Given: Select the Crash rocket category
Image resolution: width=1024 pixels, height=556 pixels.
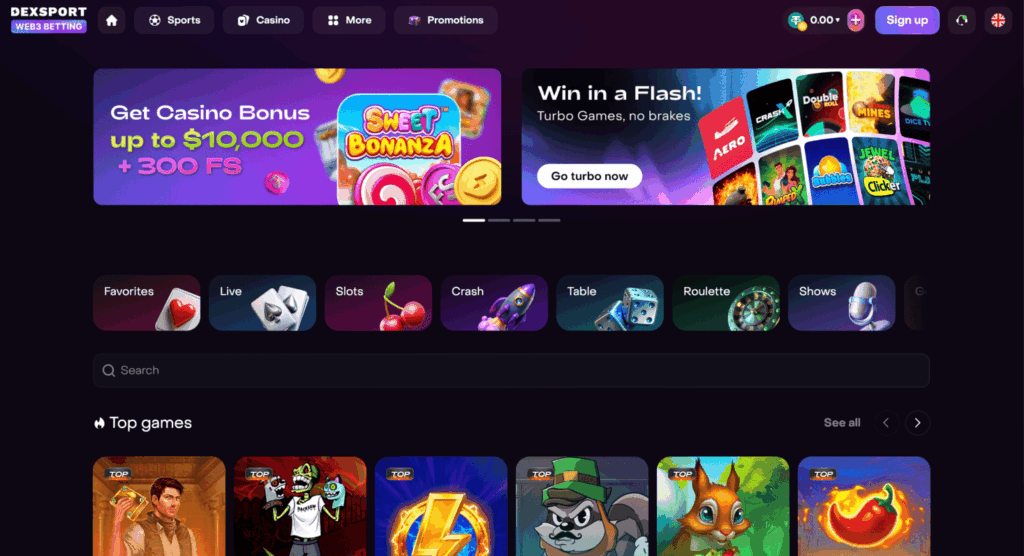Looking at the screenshot, I should pos(494,303).
